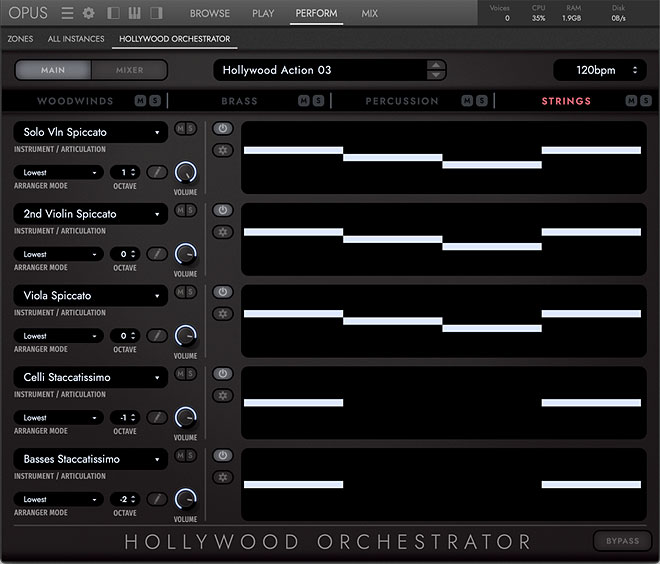Solo the Strings section

point(646,101)
